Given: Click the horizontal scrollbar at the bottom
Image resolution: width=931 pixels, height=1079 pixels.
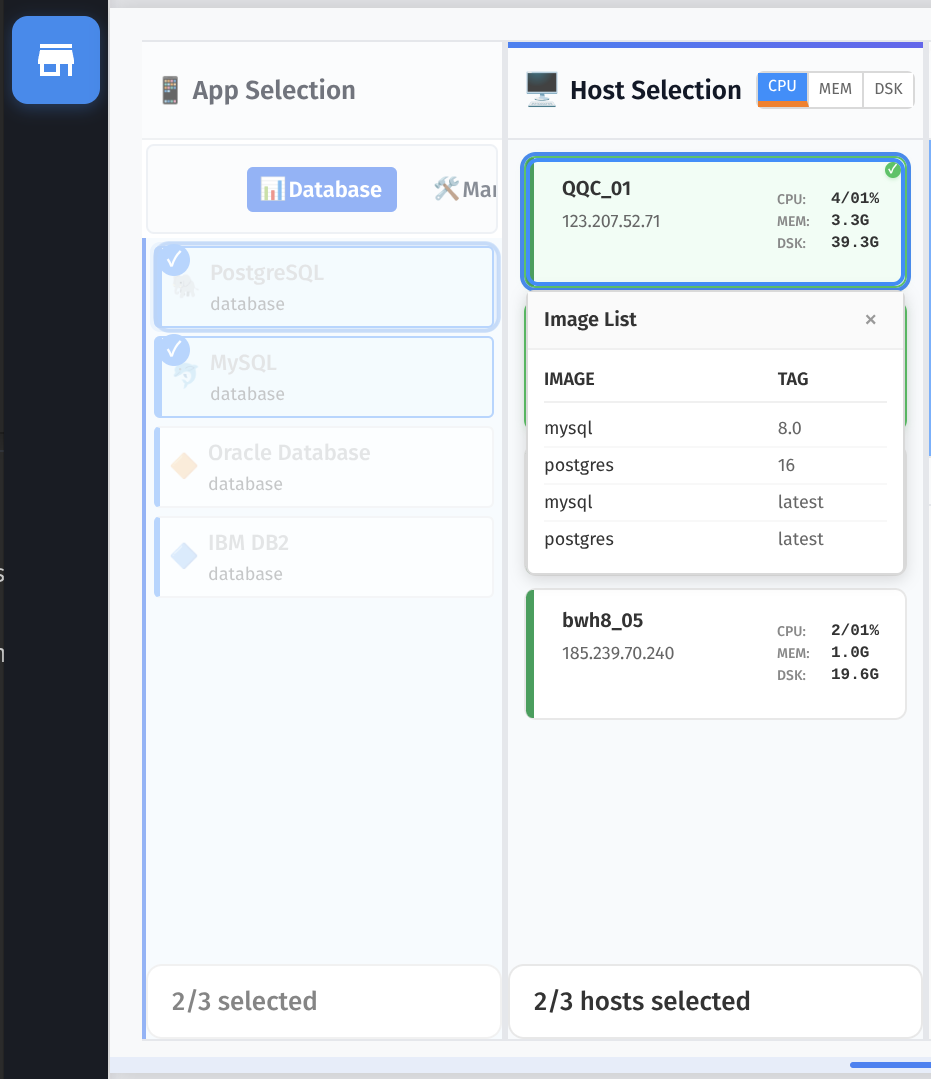Looking at the screenshot, I should [888, 1065].
